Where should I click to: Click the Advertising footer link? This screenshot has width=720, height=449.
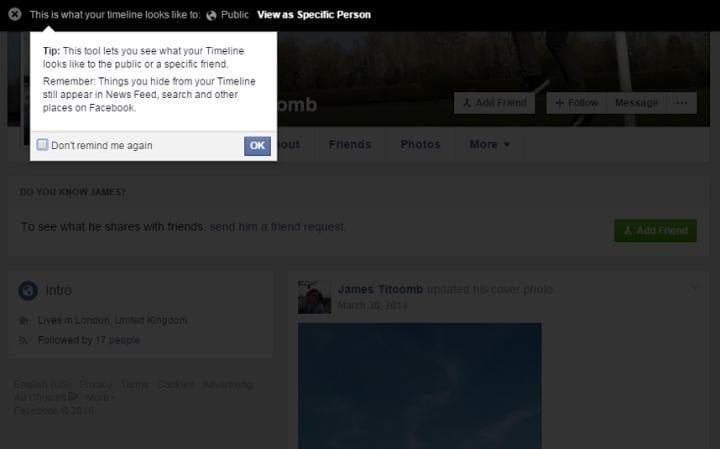click(x=227, y=384)
